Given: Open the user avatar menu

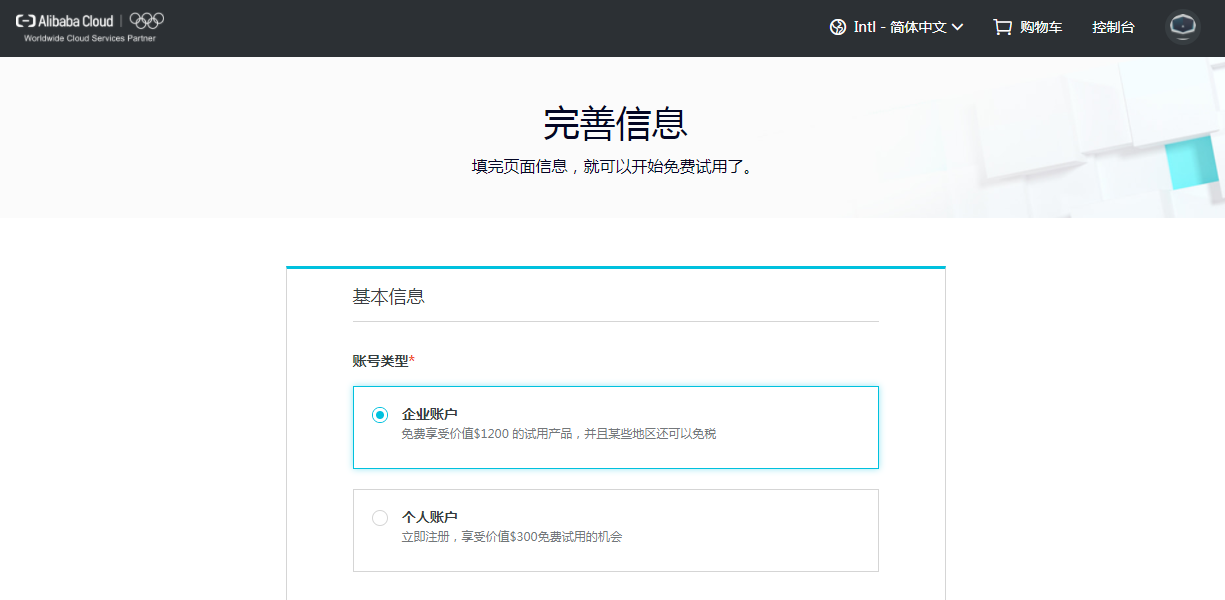Looking at the screenshot, I should click(x=1183, y=27).
